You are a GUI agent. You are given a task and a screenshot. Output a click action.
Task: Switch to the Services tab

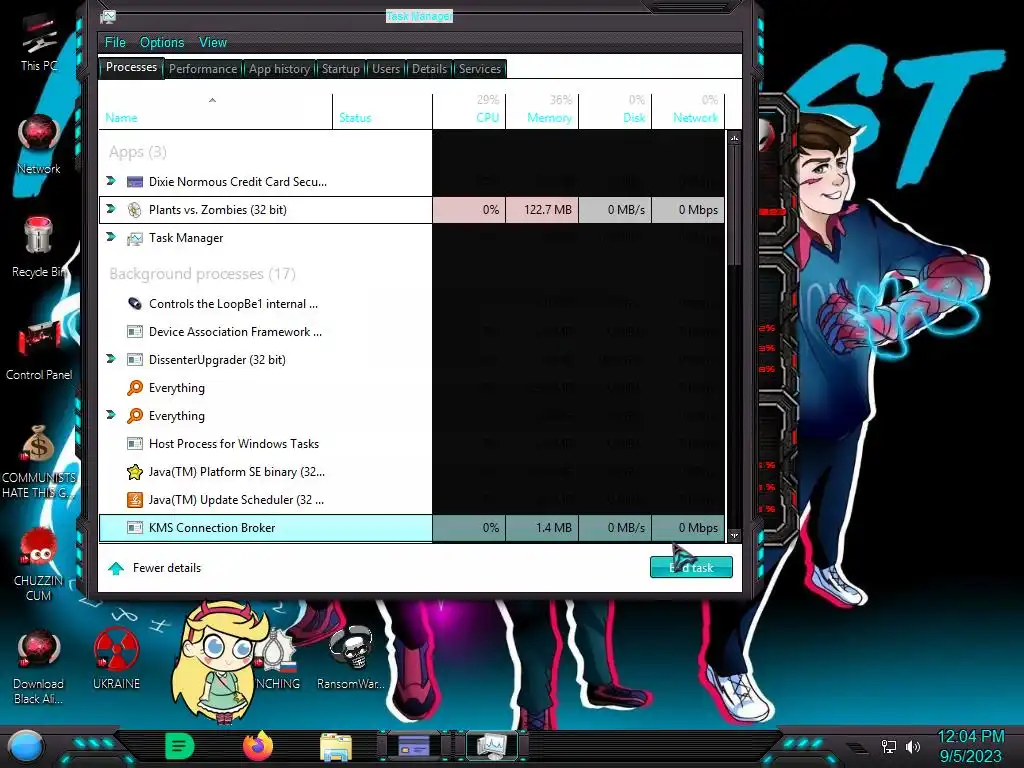(480, 69)
